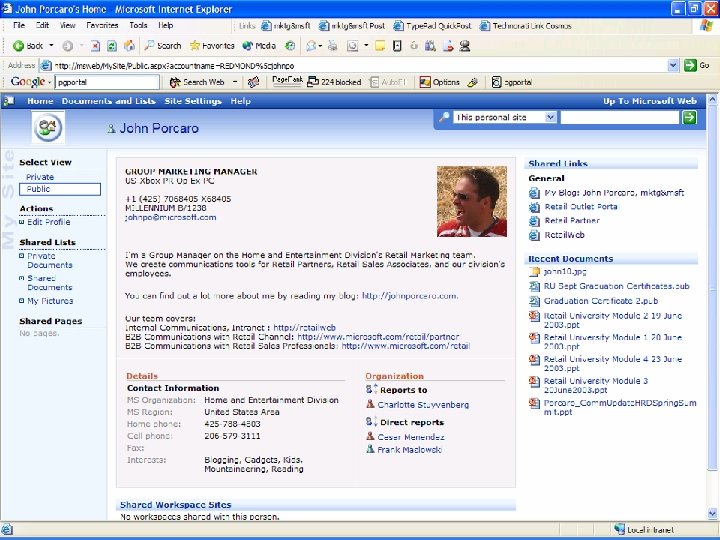The width and height of the screenshot is (720, 540).
Task: Click the Print icon in toolbar
Action: click(x=332, y=45)
